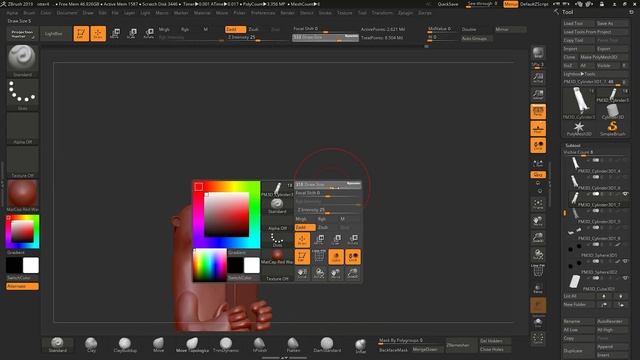Screen dimensions: 640x360
Task: Select the Scale icon on the top shelf
Action: click(132, 33)
